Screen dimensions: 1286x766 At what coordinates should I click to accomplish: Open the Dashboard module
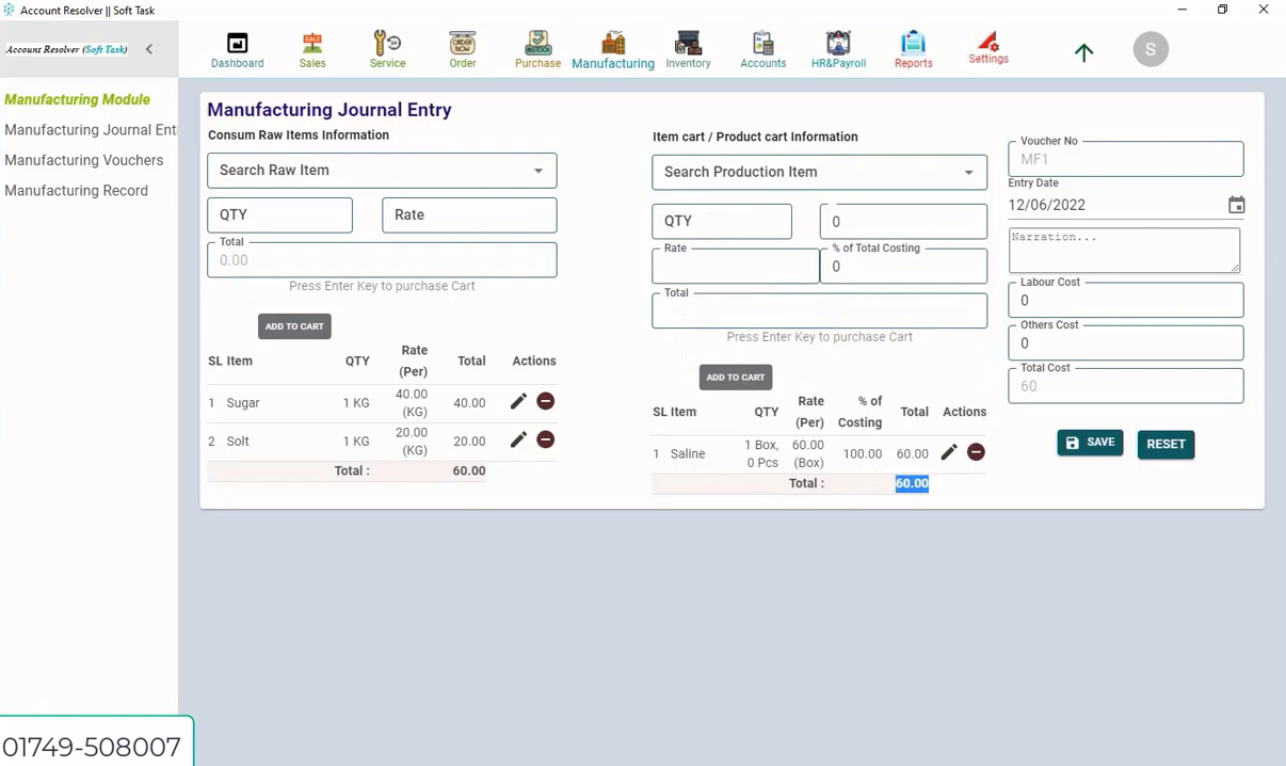pos(237,48)
